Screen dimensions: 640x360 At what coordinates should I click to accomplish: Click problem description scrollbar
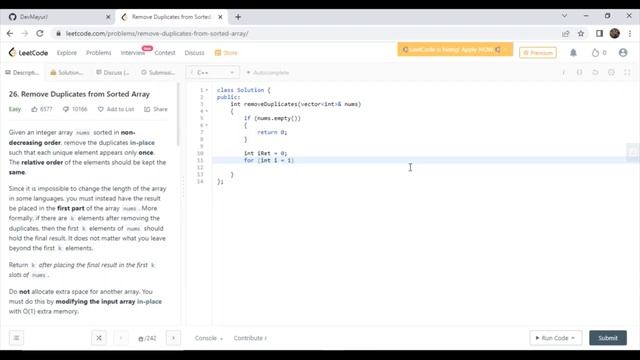(x=178, y=114)
